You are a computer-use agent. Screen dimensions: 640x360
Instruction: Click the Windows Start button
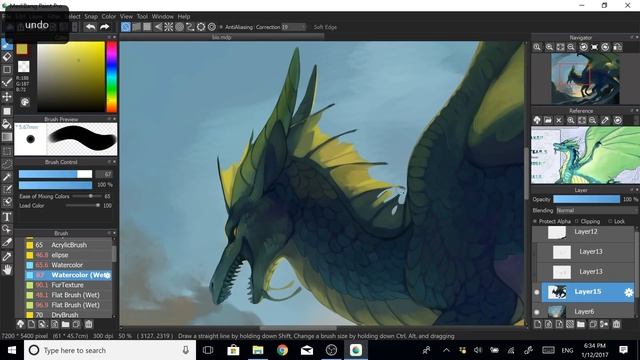[x=12, y=350]
